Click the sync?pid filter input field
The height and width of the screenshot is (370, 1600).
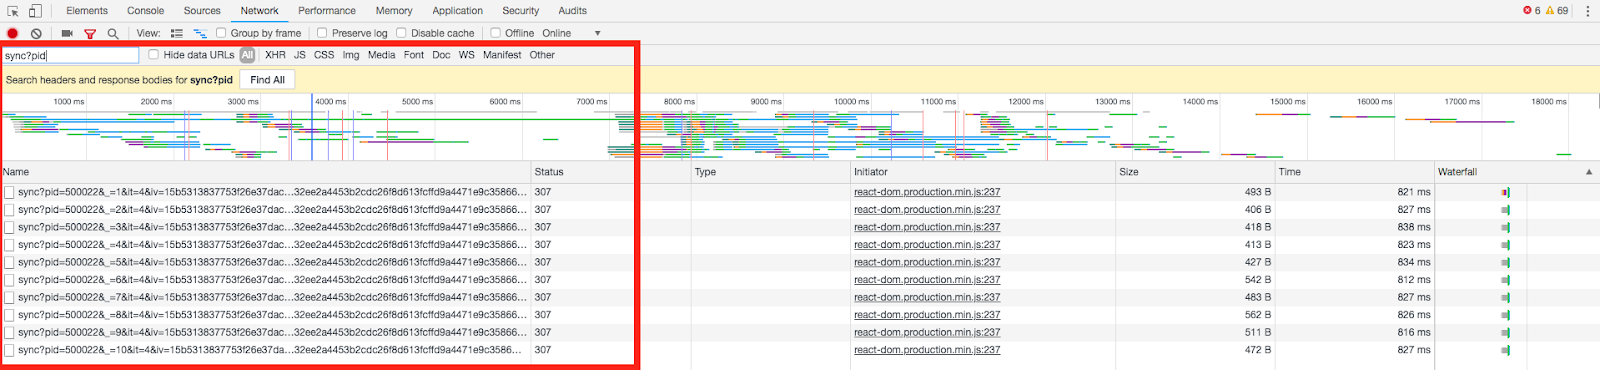(70, 55)
